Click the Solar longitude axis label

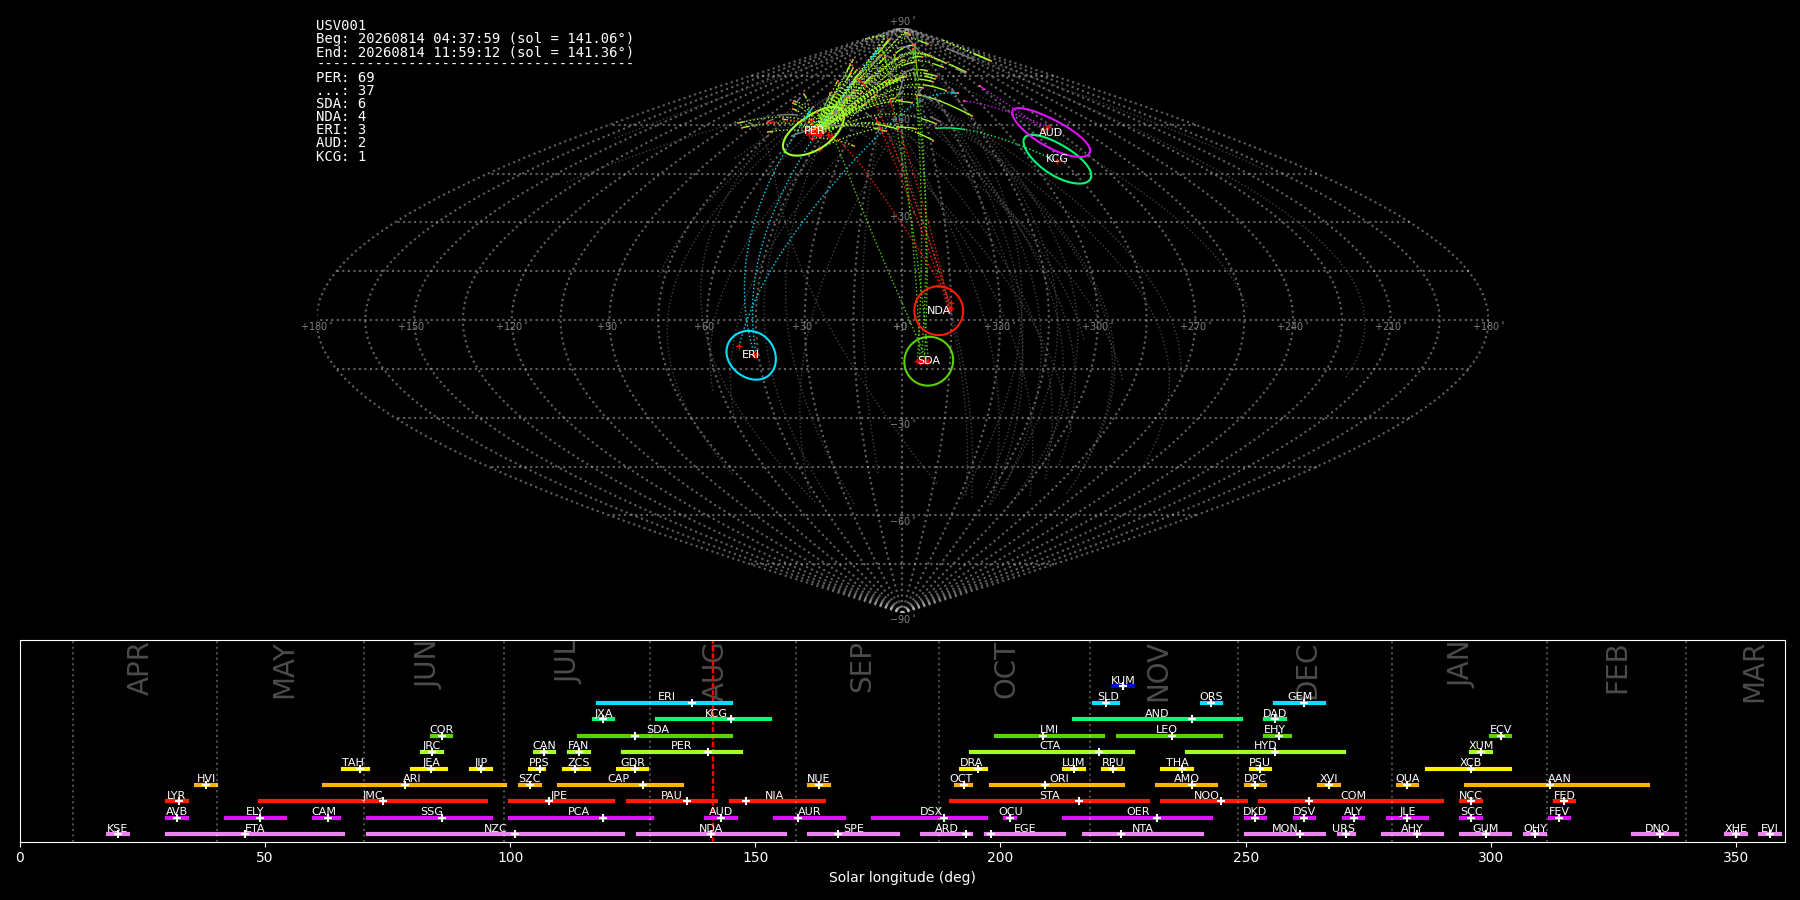coord(902,877)
